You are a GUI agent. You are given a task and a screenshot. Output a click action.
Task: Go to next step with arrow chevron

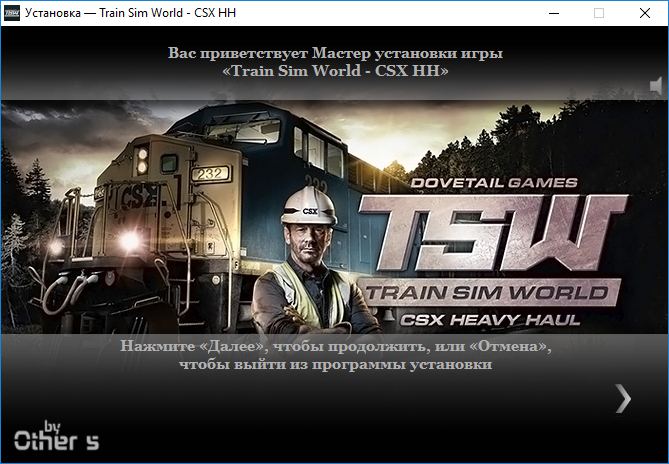pyautogui.click(x=623, y=398)
